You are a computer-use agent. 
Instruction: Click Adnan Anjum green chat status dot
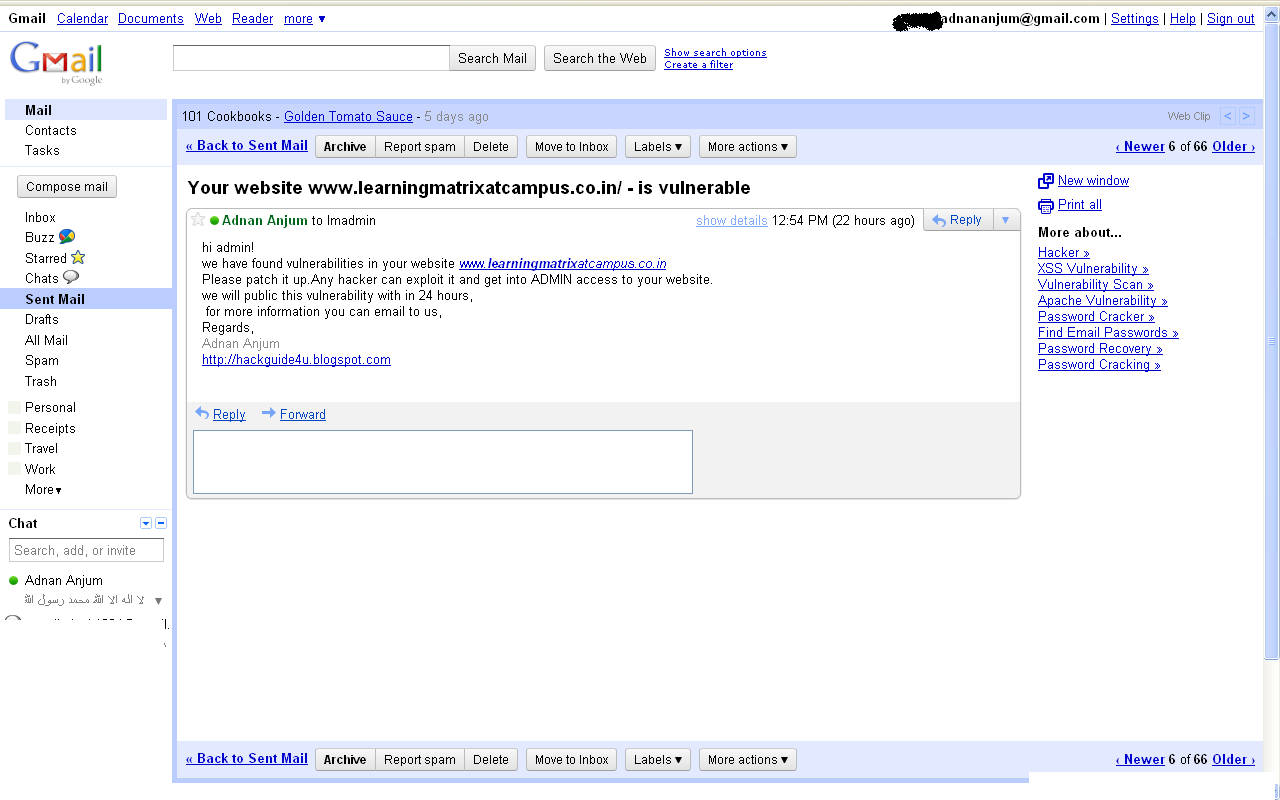pyautogui.click(x=14, y=580)
